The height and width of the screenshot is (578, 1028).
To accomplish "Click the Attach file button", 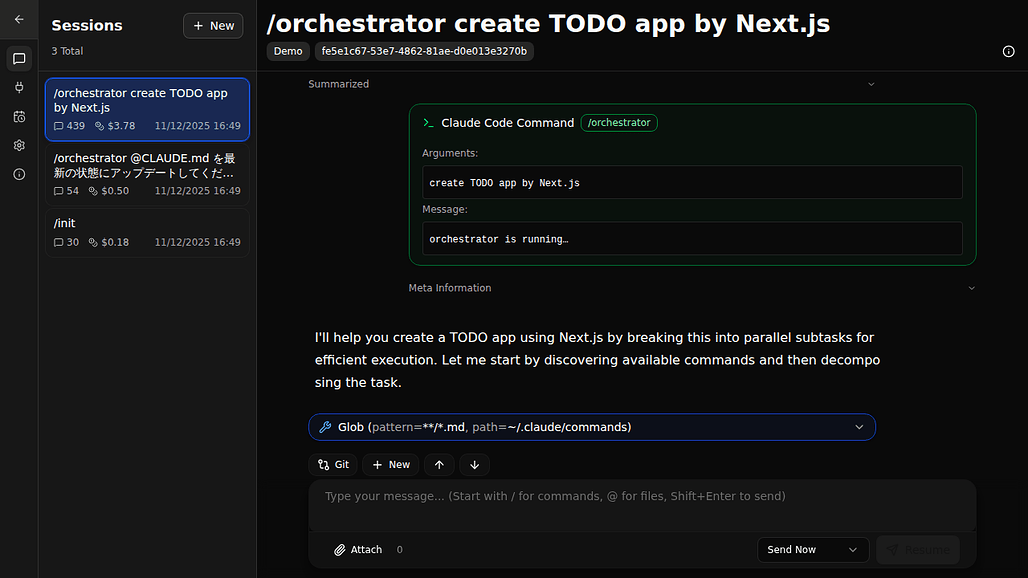I will tap(358, 550).
